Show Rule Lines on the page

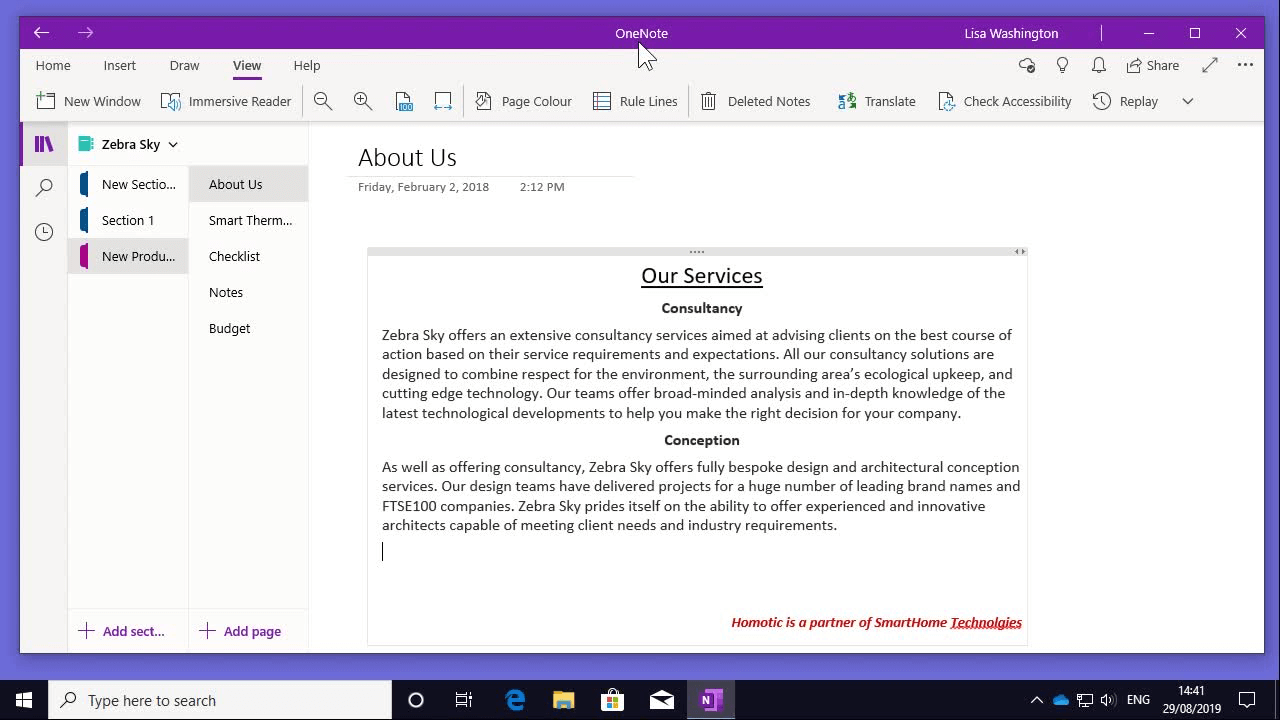635,100
